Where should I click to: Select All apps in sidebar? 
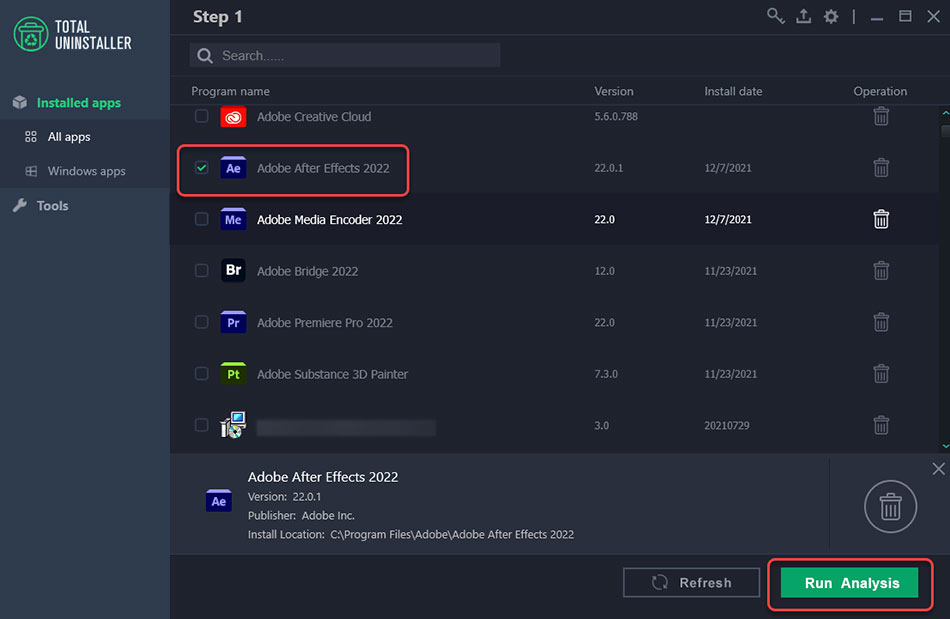pos(69,137)
